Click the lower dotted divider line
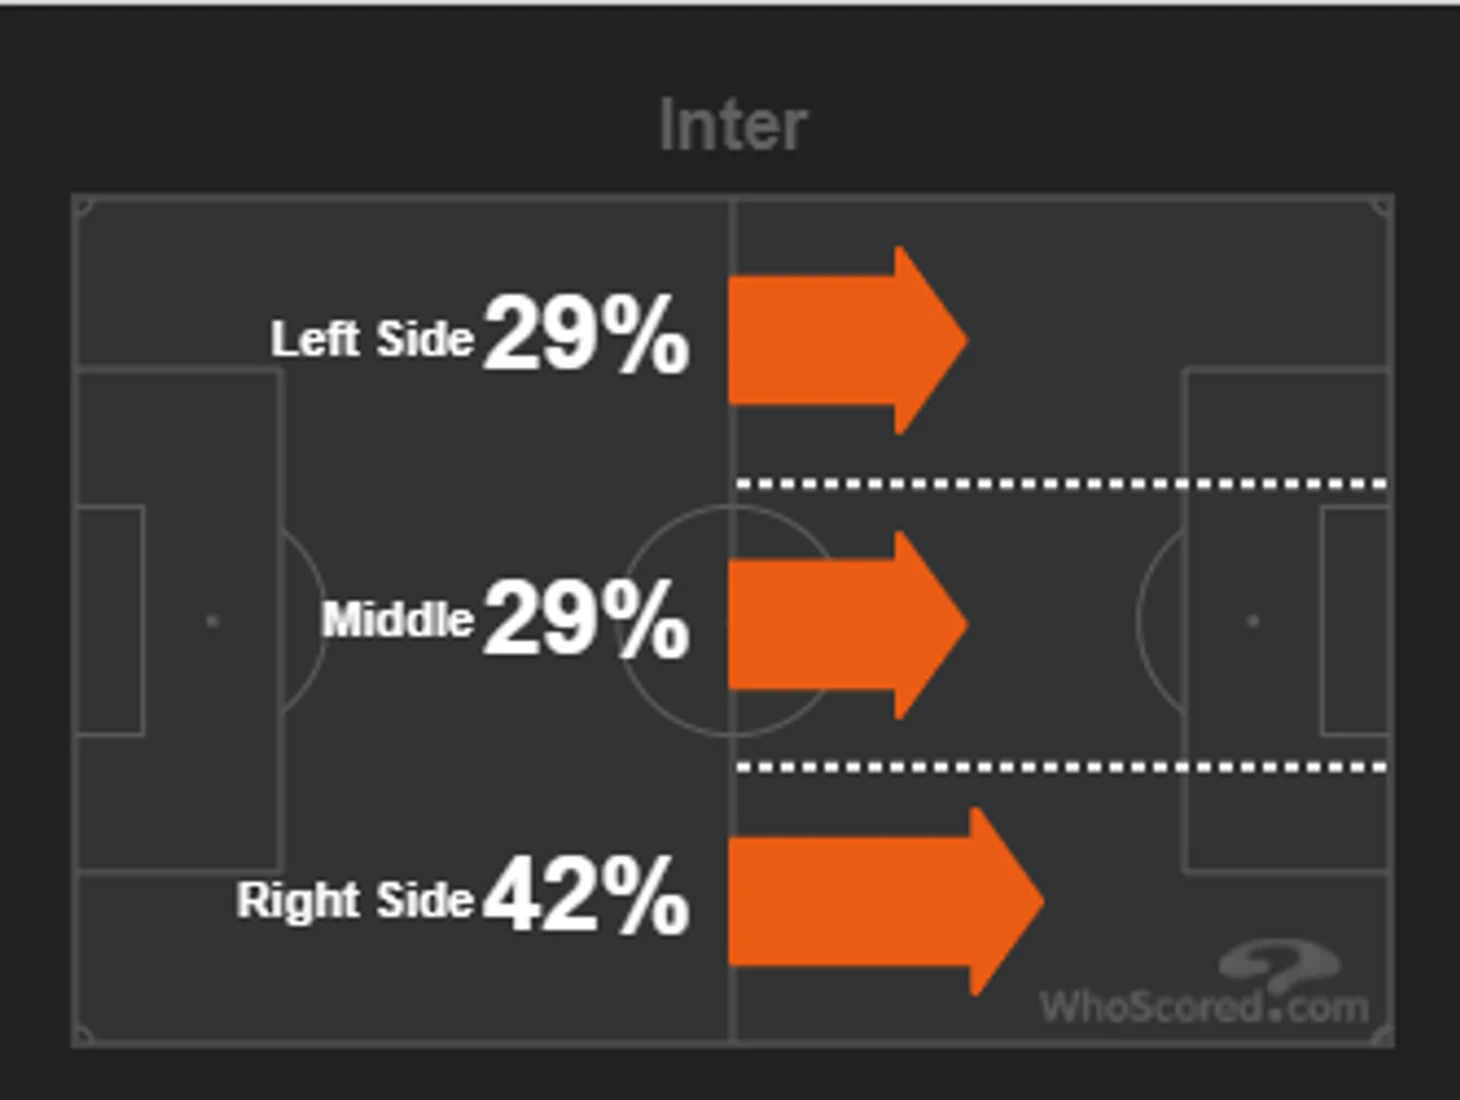The image size is (1460, 1100). click(x=1061, y=767)
